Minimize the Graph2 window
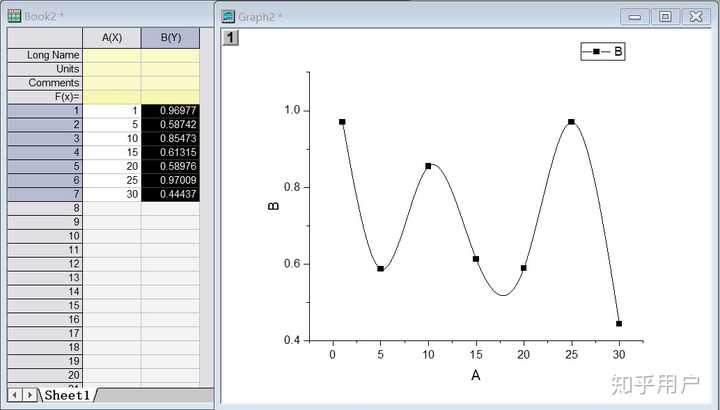Screen dimensions: 720x410 pos(635,17)
